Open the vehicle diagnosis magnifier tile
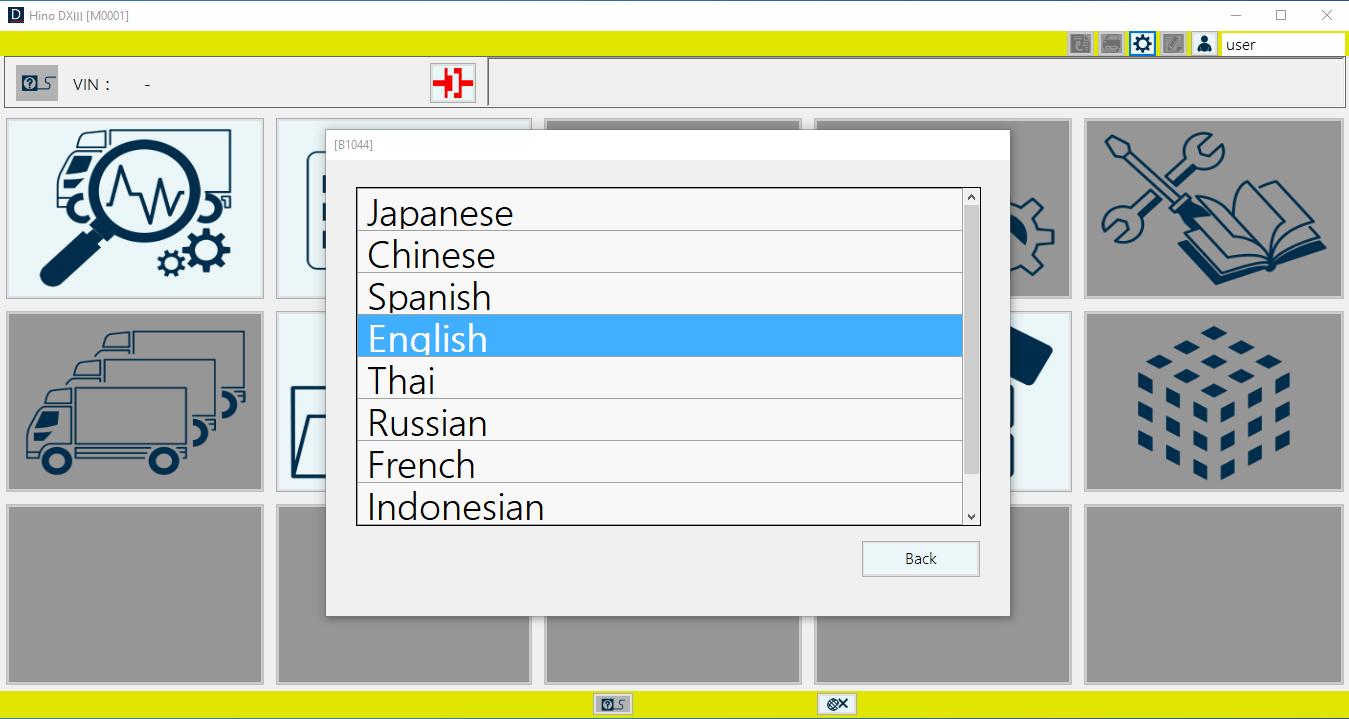 point(135,208)
